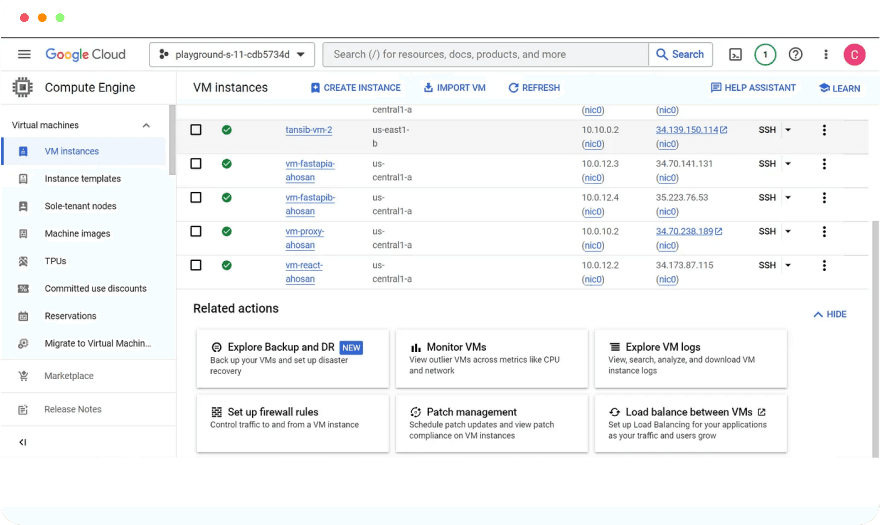The image size is (880, 525).
Task: Click the status check icon for tansib-vm-2
Action: coord(227,130)
